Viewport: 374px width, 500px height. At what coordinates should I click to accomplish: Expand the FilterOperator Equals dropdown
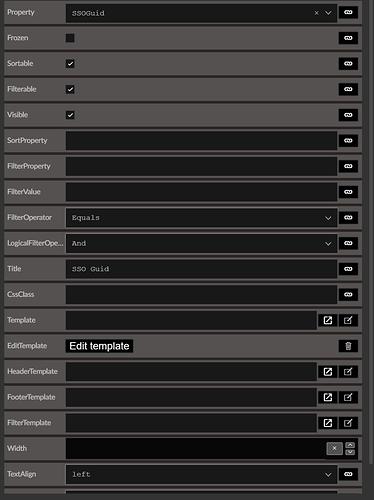[201, 218]
